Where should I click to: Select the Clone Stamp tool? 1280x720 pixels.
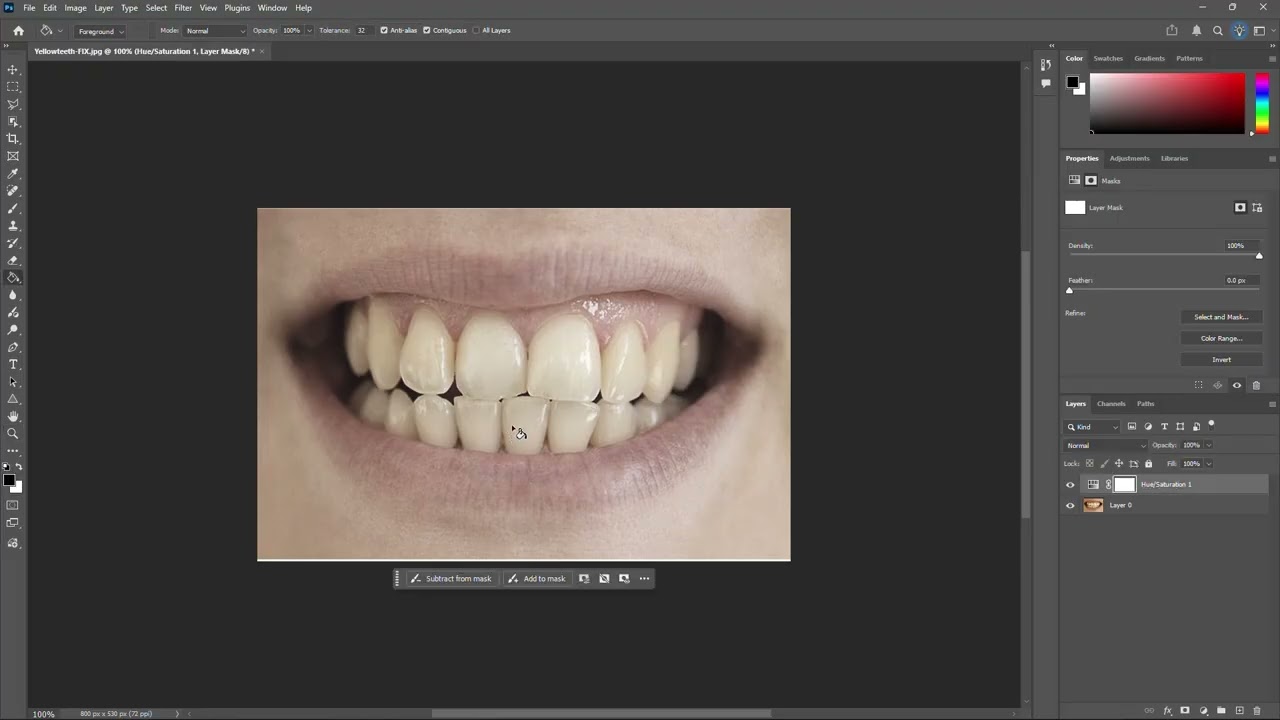pos(13,225)
